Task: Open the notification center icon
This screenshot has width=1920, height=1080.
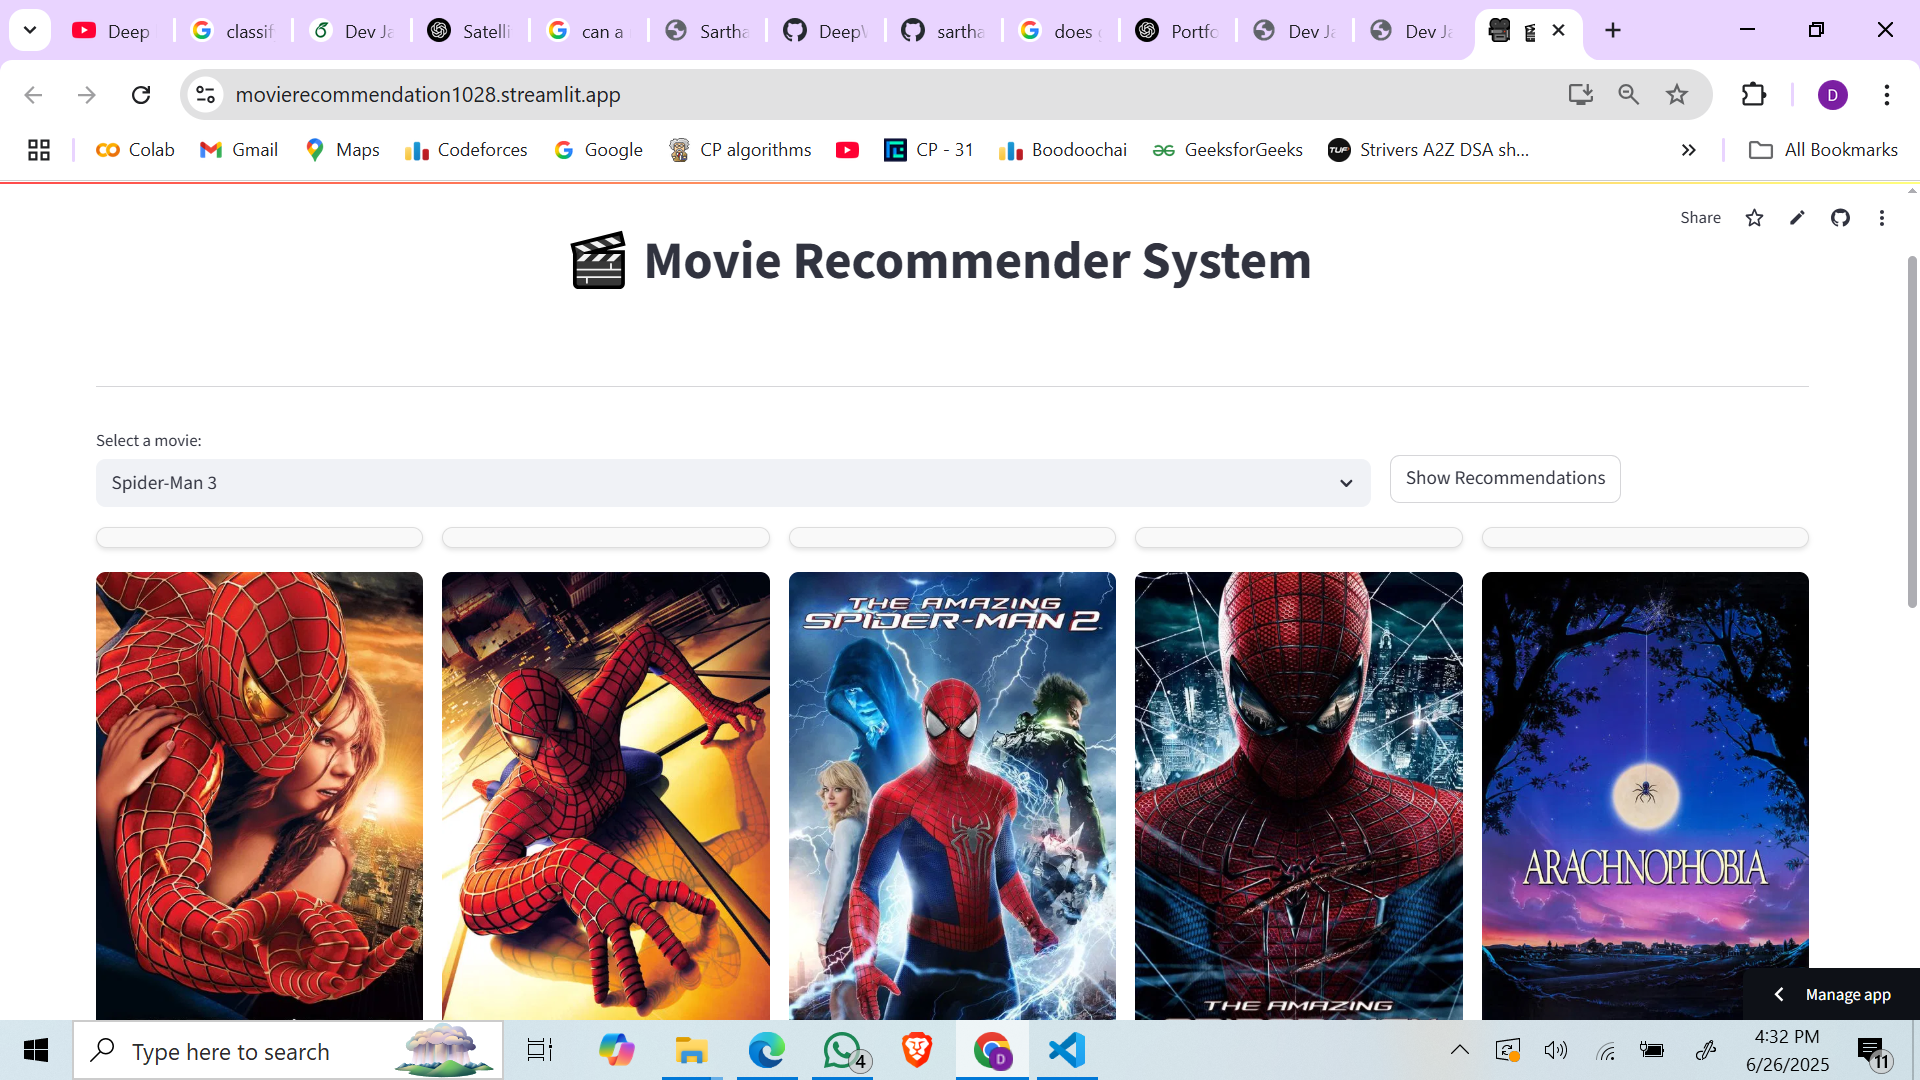Action: tap(1874, 1051)
